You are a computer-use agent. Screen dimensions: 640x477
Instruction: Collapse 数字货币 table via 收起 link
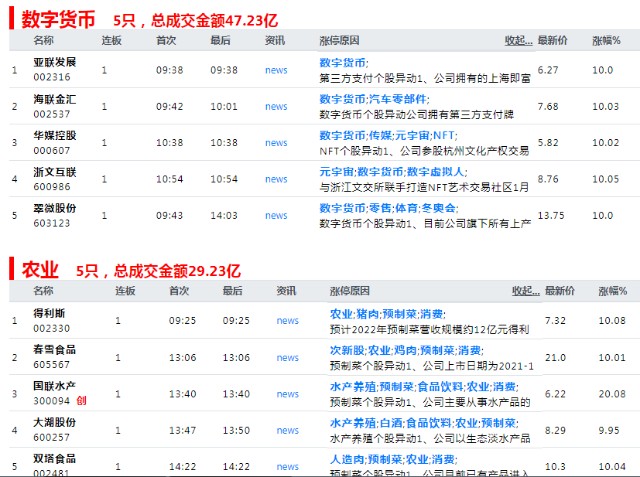(518, 40)
